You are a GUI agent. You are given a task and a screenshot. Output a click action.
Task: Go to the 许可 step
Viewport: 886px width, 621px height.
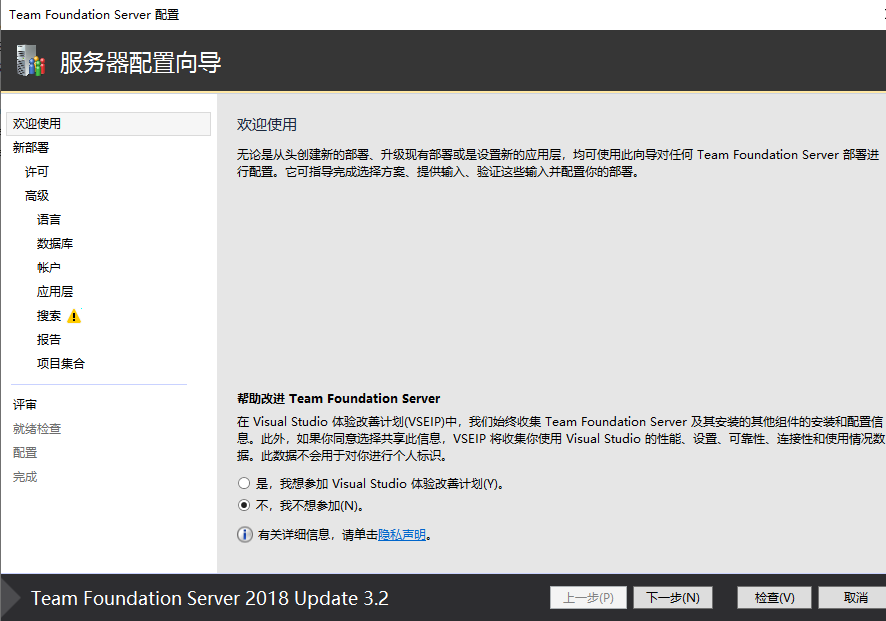point(37,172)
